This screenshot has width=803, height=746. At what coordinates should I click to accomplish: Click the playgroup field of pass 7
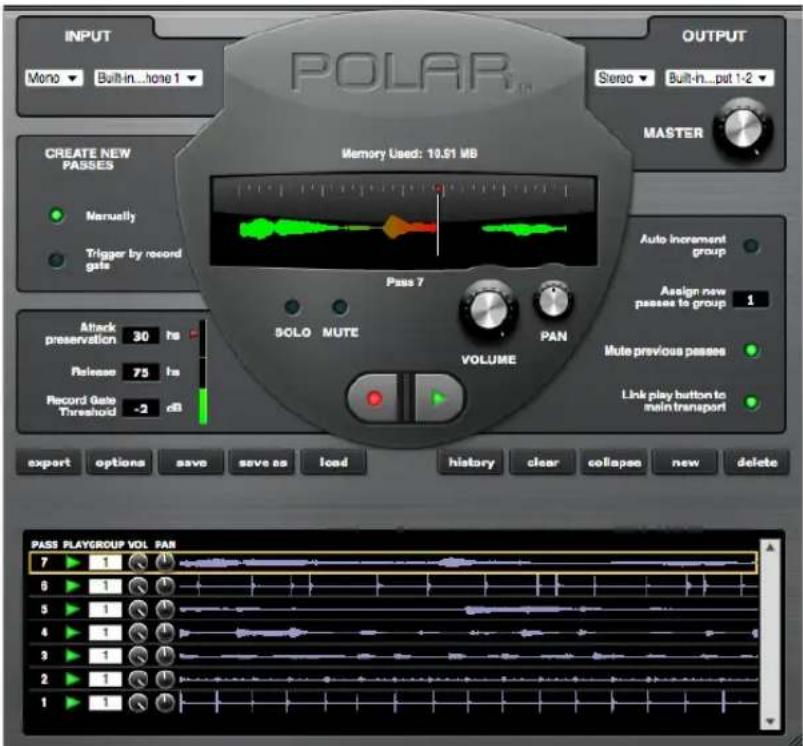tap(105, 563)
